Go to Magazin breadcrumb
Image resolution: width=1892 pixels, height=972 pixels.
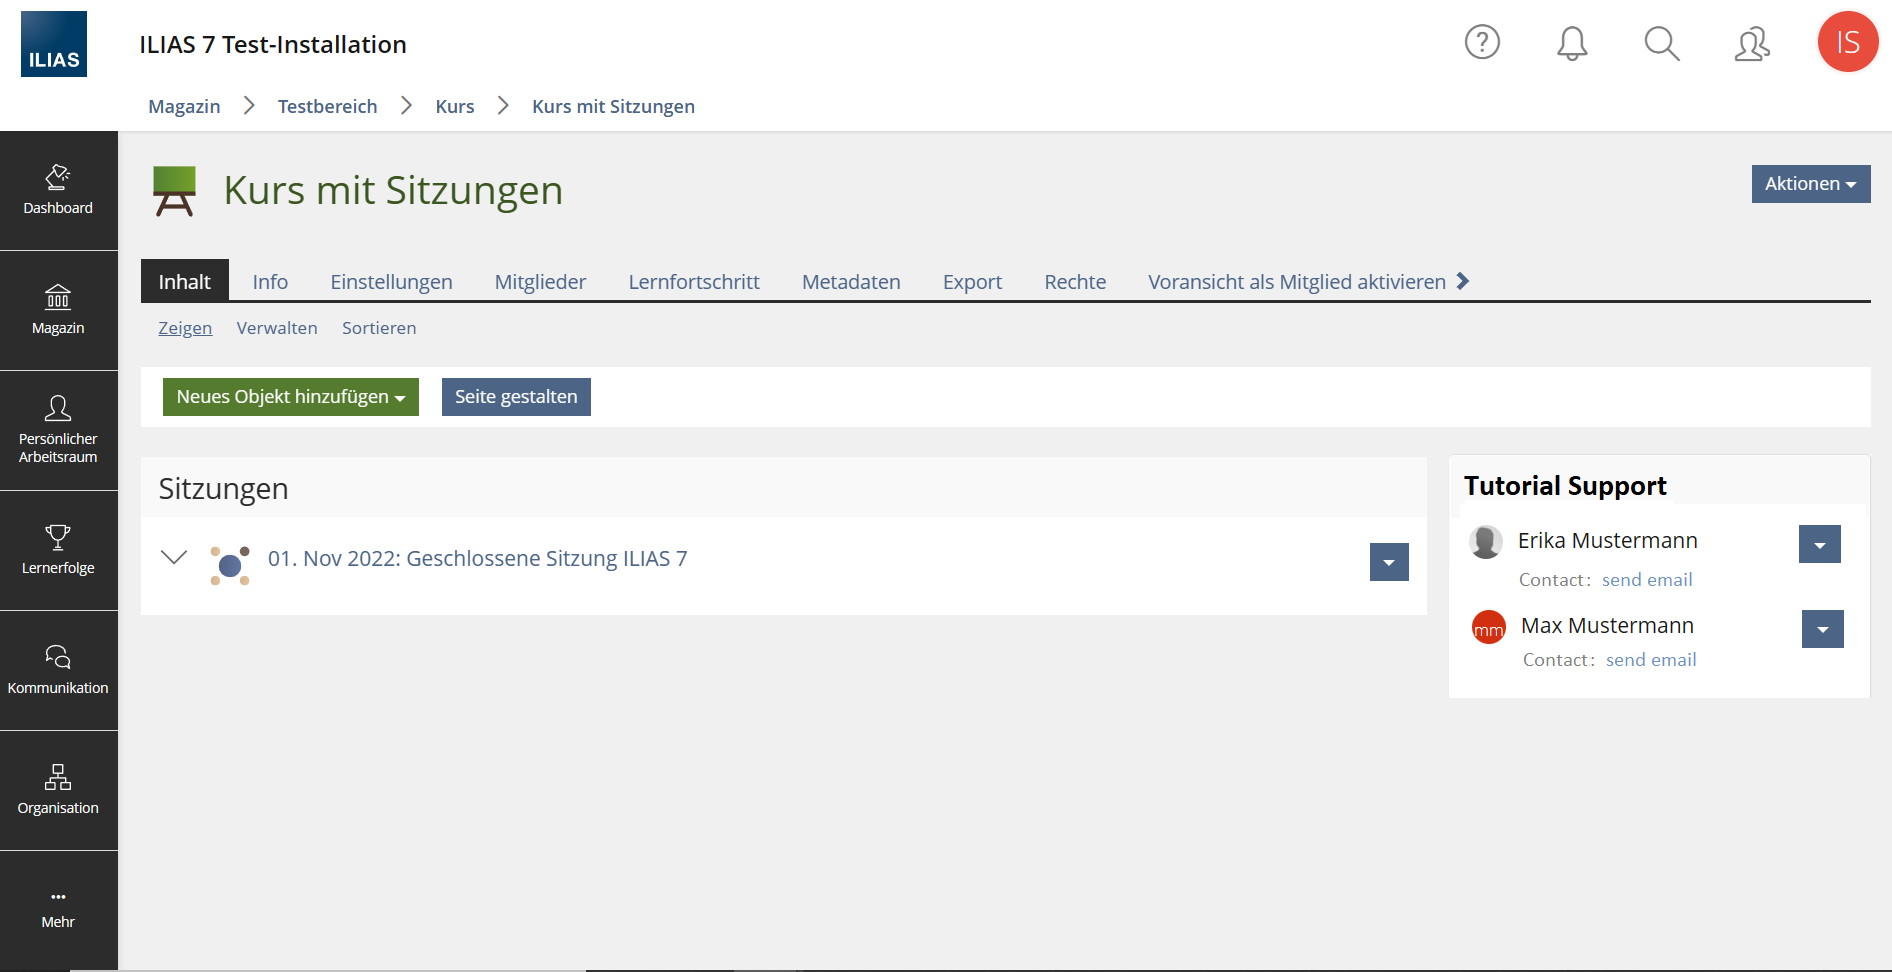184,106
